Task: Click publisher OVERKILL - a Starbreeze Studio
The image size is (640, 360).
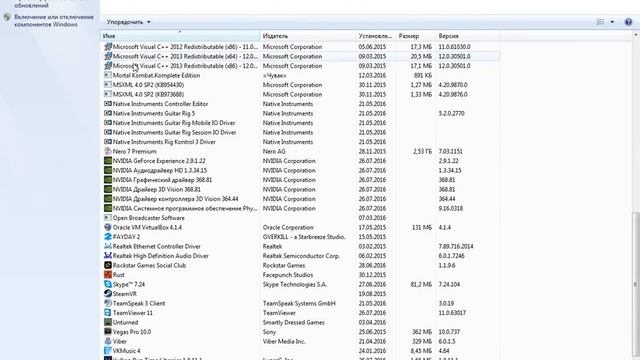Action: click(304, 237)
